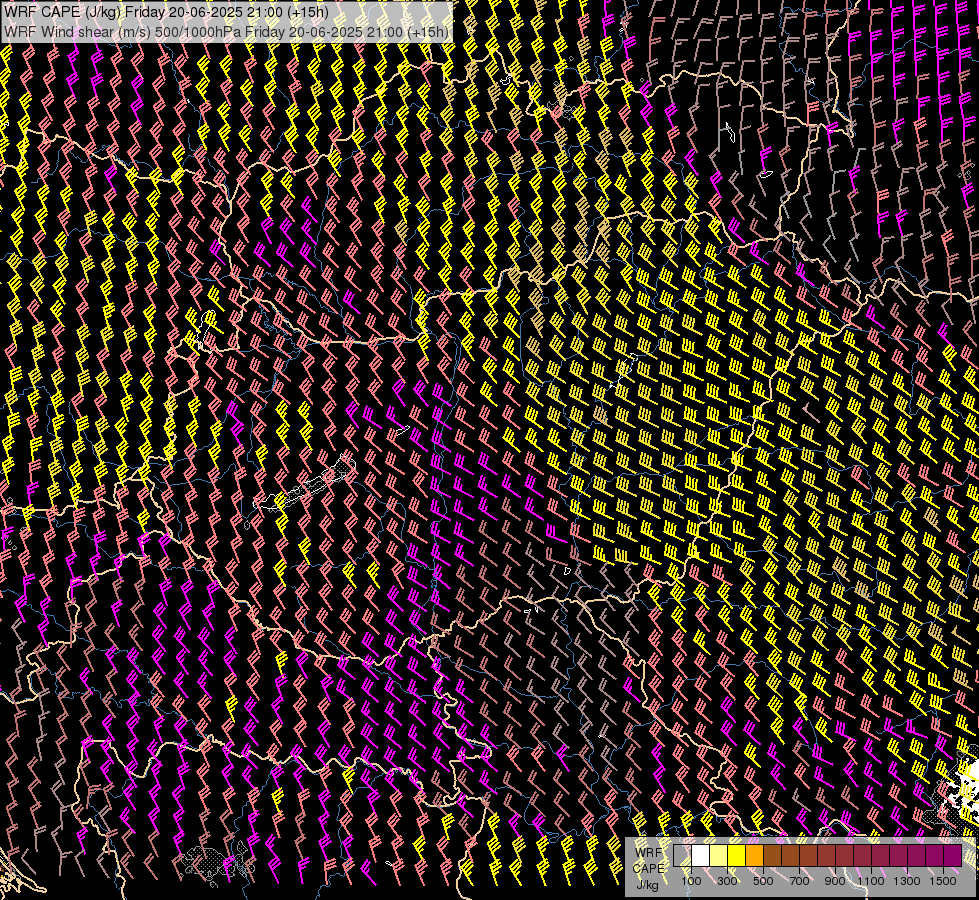Click the 700 value on the legend
979x900 pixels.
click(799, 881)
